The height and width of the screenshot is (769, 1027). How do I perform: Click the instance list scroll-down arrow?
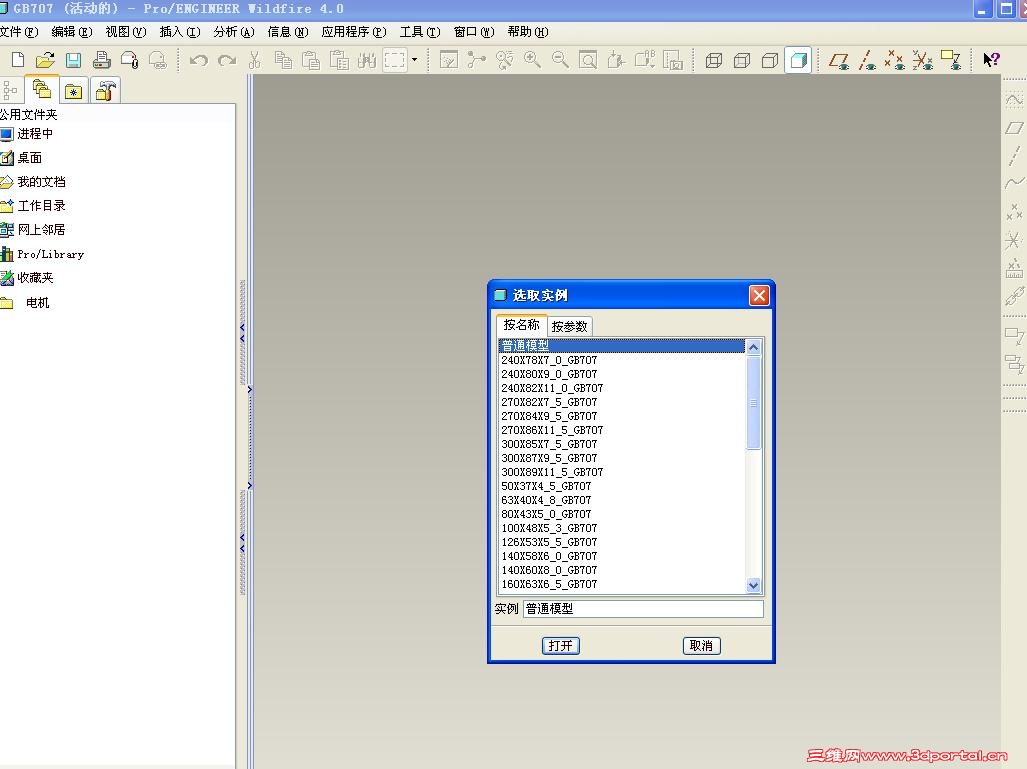click(753, 586)
